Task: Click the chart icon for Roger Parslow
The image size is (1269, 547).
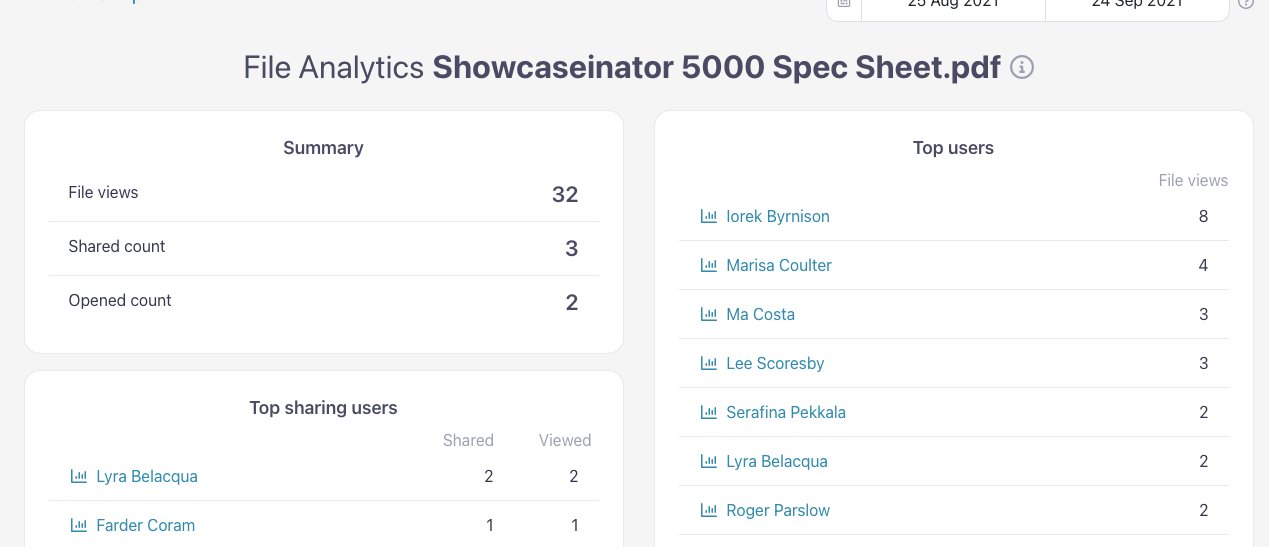Action: [709, 510]
